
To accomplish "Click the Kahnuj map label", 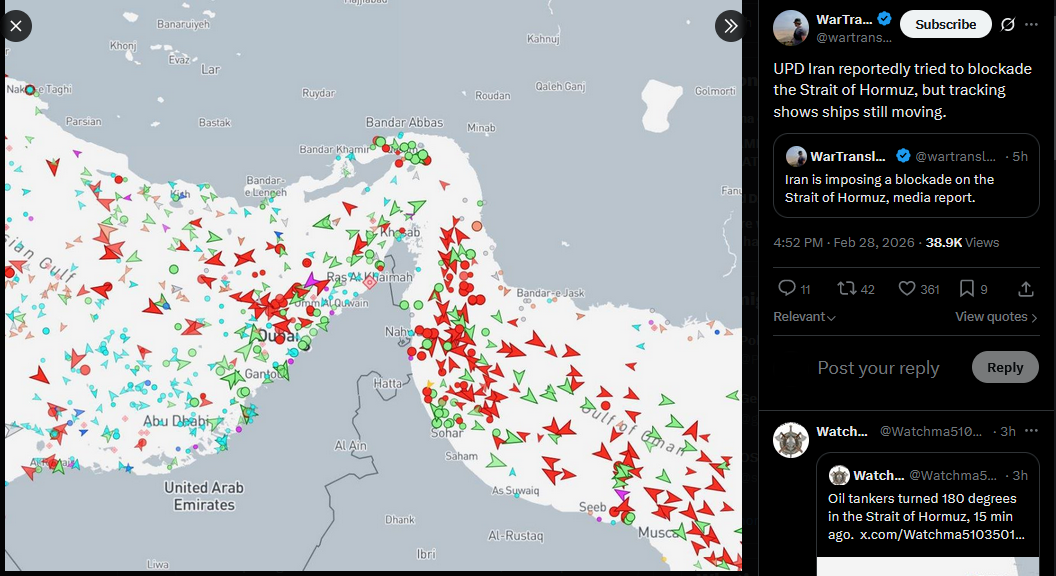I will [543, 39].
